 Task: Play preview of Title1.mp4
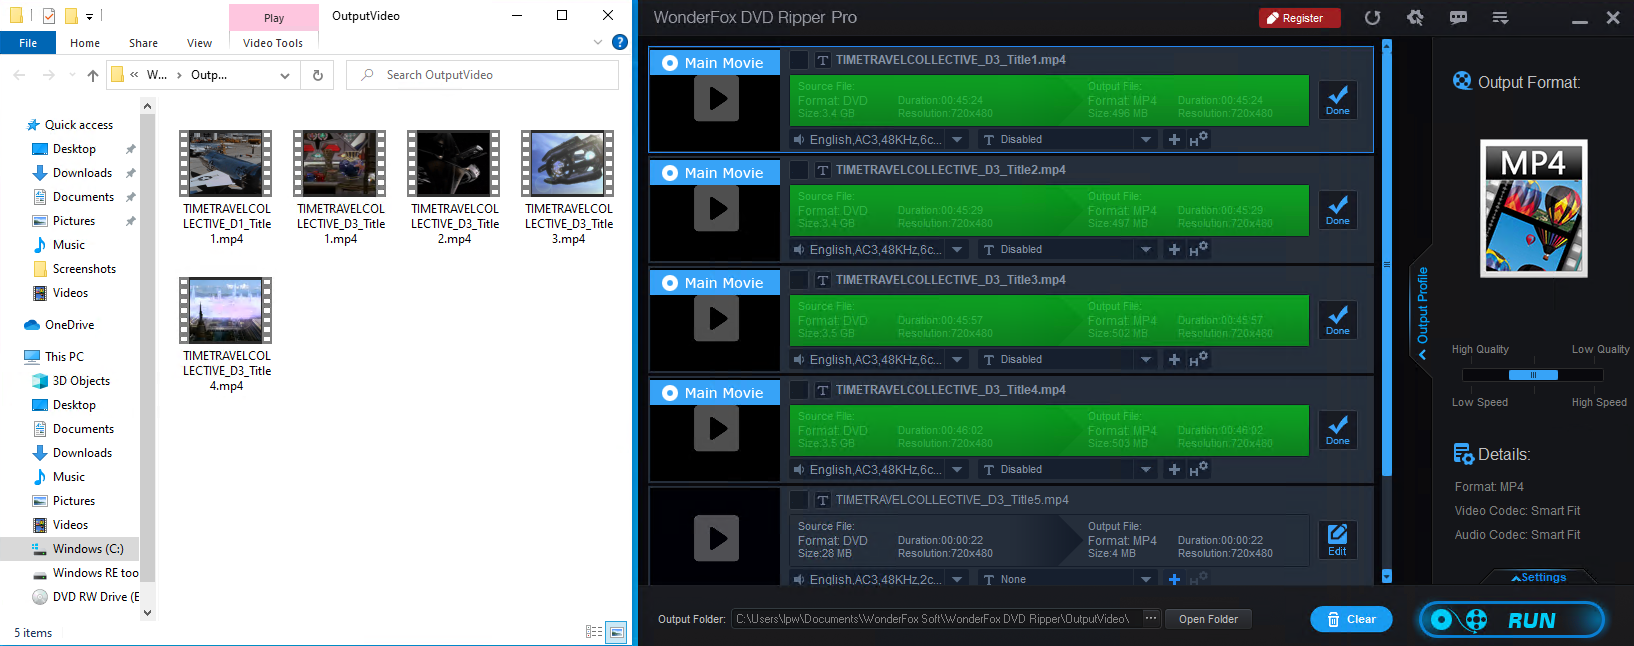(x=717, y=98)
